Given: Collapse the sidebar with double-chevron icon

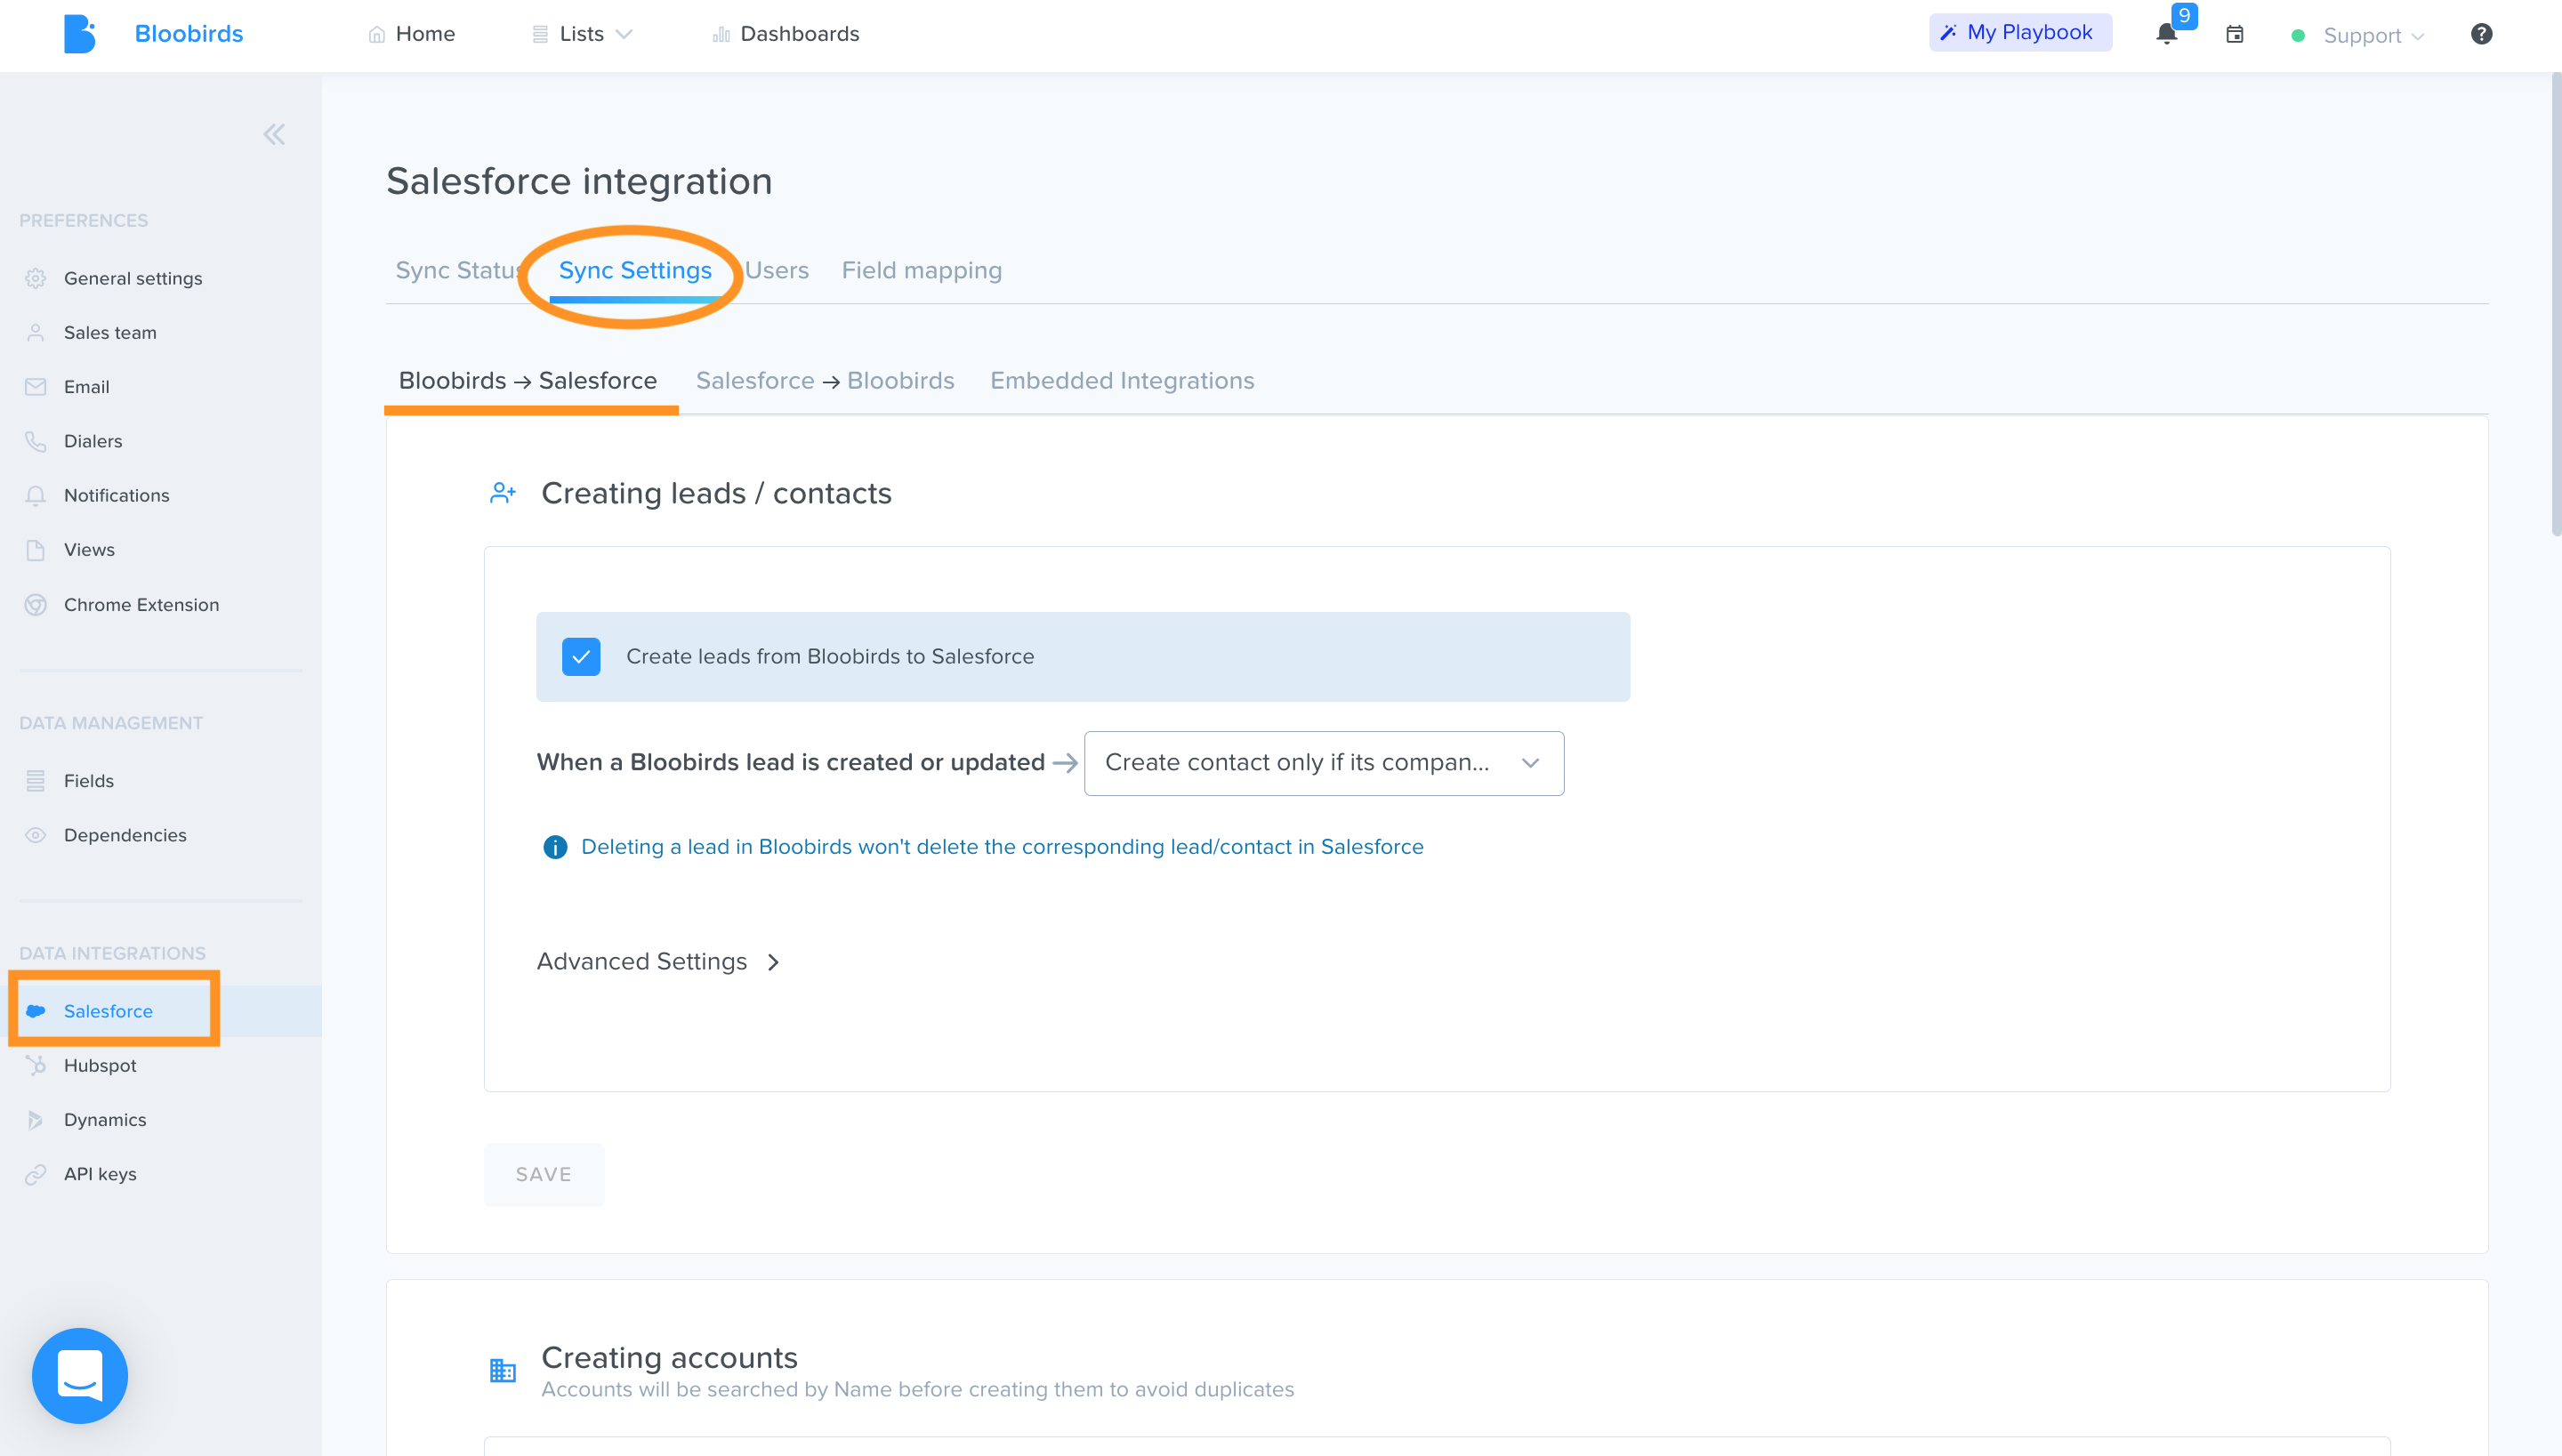Looking at the screenshot, I should click(274, 135).
